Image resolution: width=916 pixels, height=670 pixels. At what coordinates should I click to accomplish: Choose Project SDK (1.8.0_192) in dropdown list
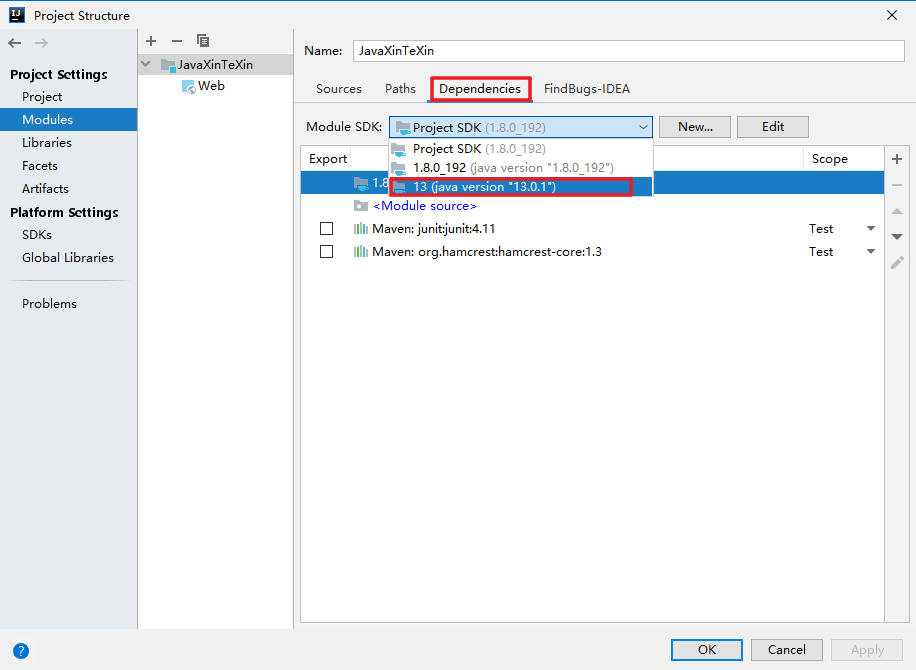click(x=521, y=148)
